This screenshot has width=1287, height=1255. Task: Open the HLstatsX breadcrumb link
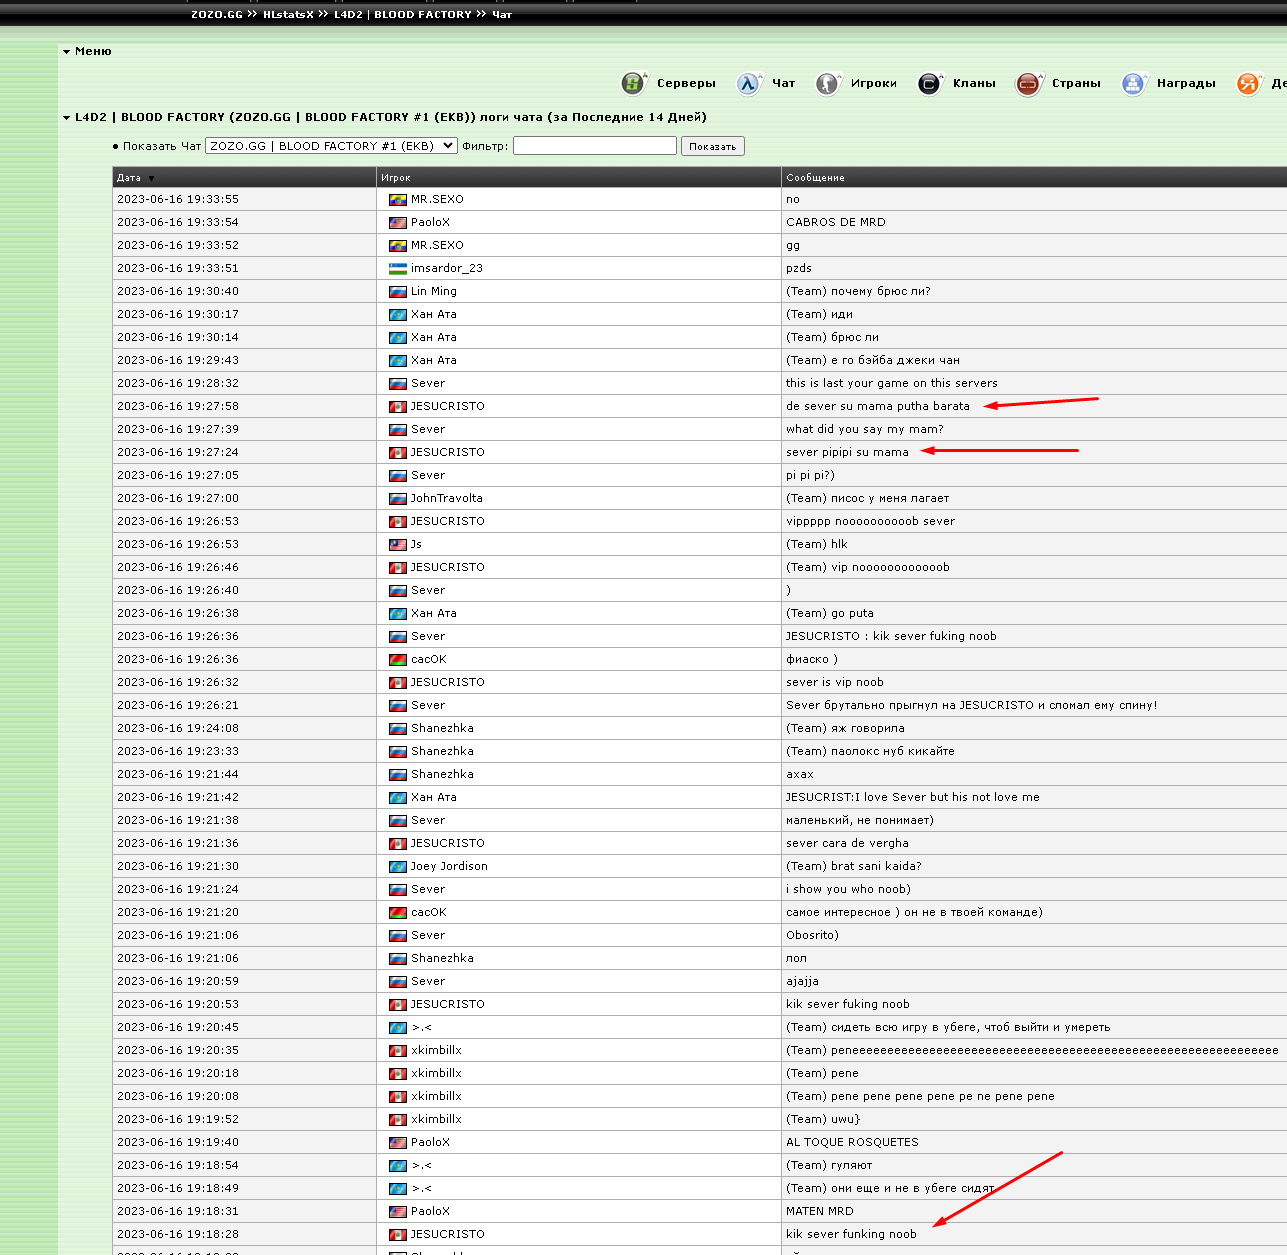click(288, 14)
